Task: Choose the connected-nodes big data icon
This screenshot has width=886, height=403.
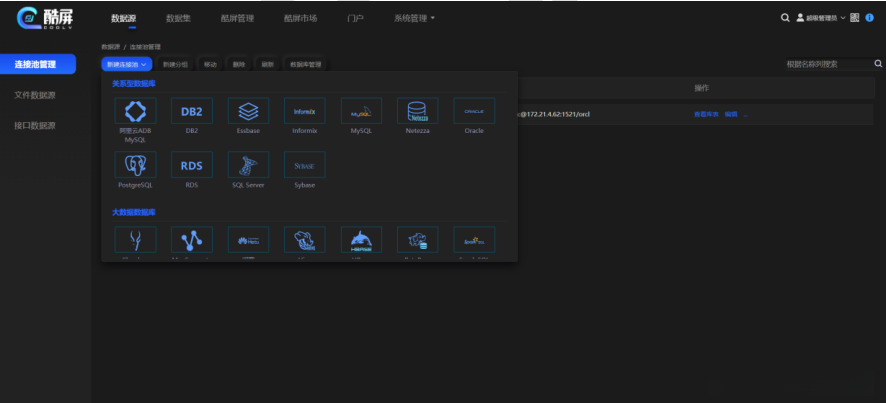Action: (x=192, y=240)
